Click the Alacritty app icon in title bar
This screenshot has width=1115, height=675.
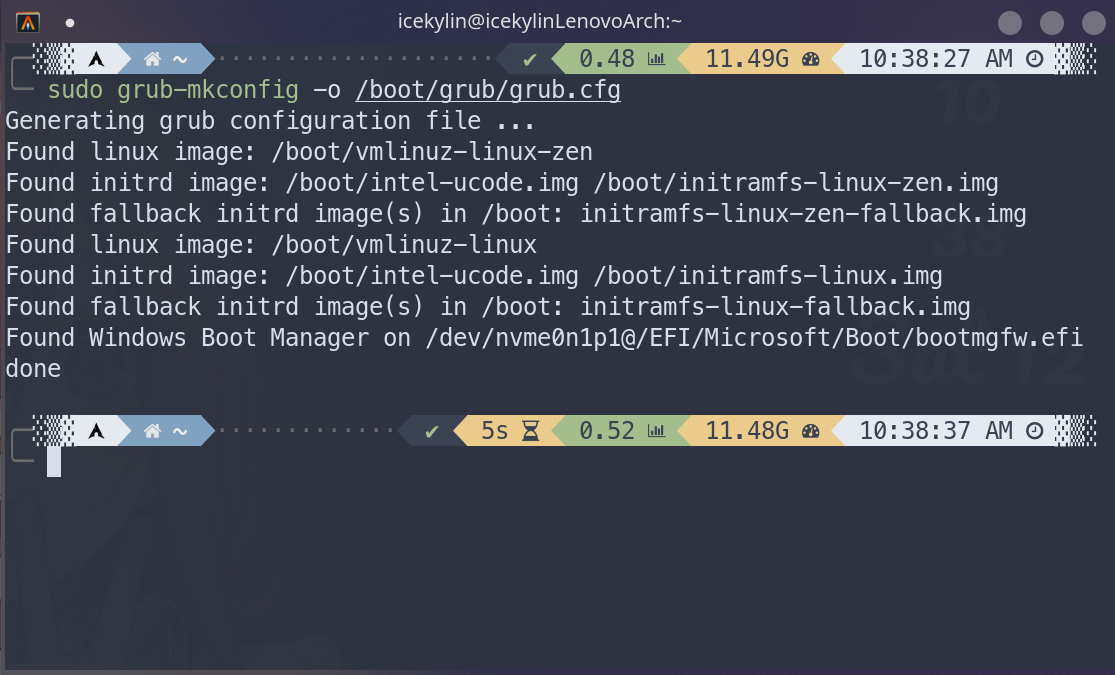point(29,22)
